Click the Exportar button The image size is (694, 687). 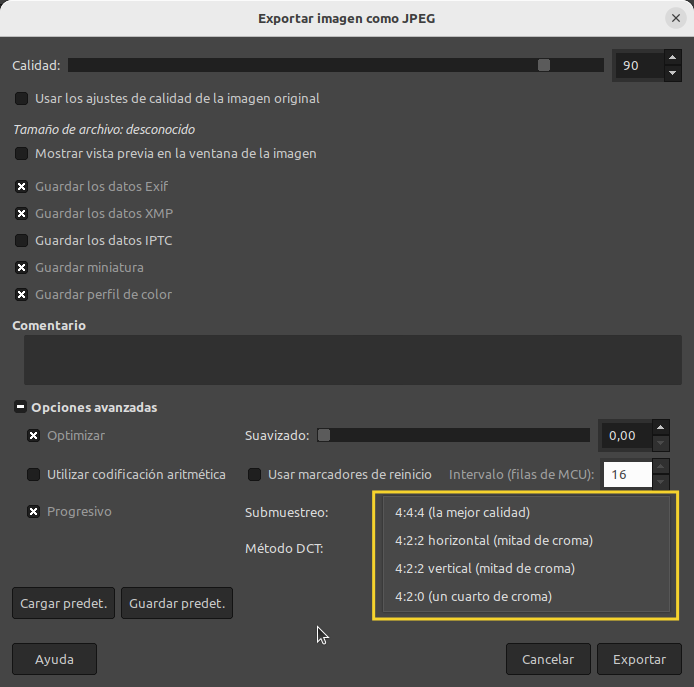click(x=639, y=659)
